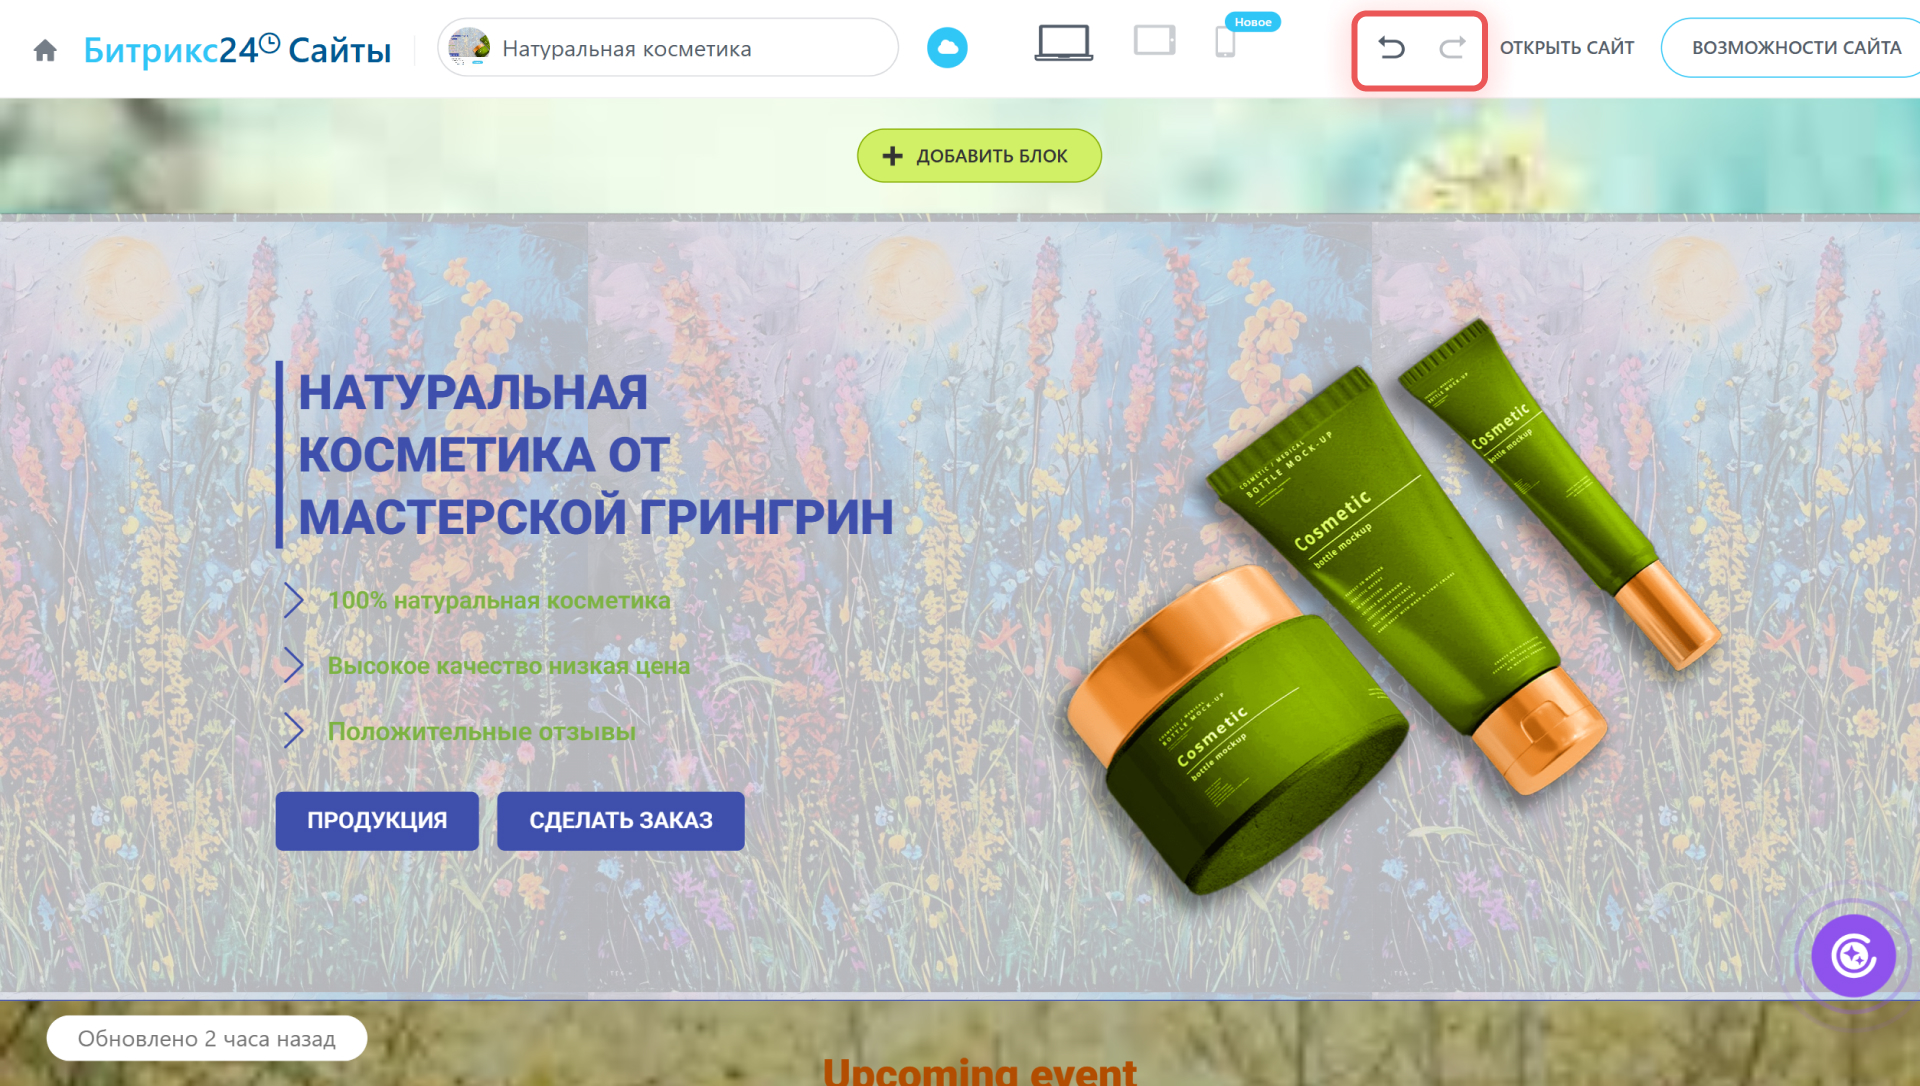Switch to tablet preview mode
The image size is (1920, 1086).
point(1154,42)
